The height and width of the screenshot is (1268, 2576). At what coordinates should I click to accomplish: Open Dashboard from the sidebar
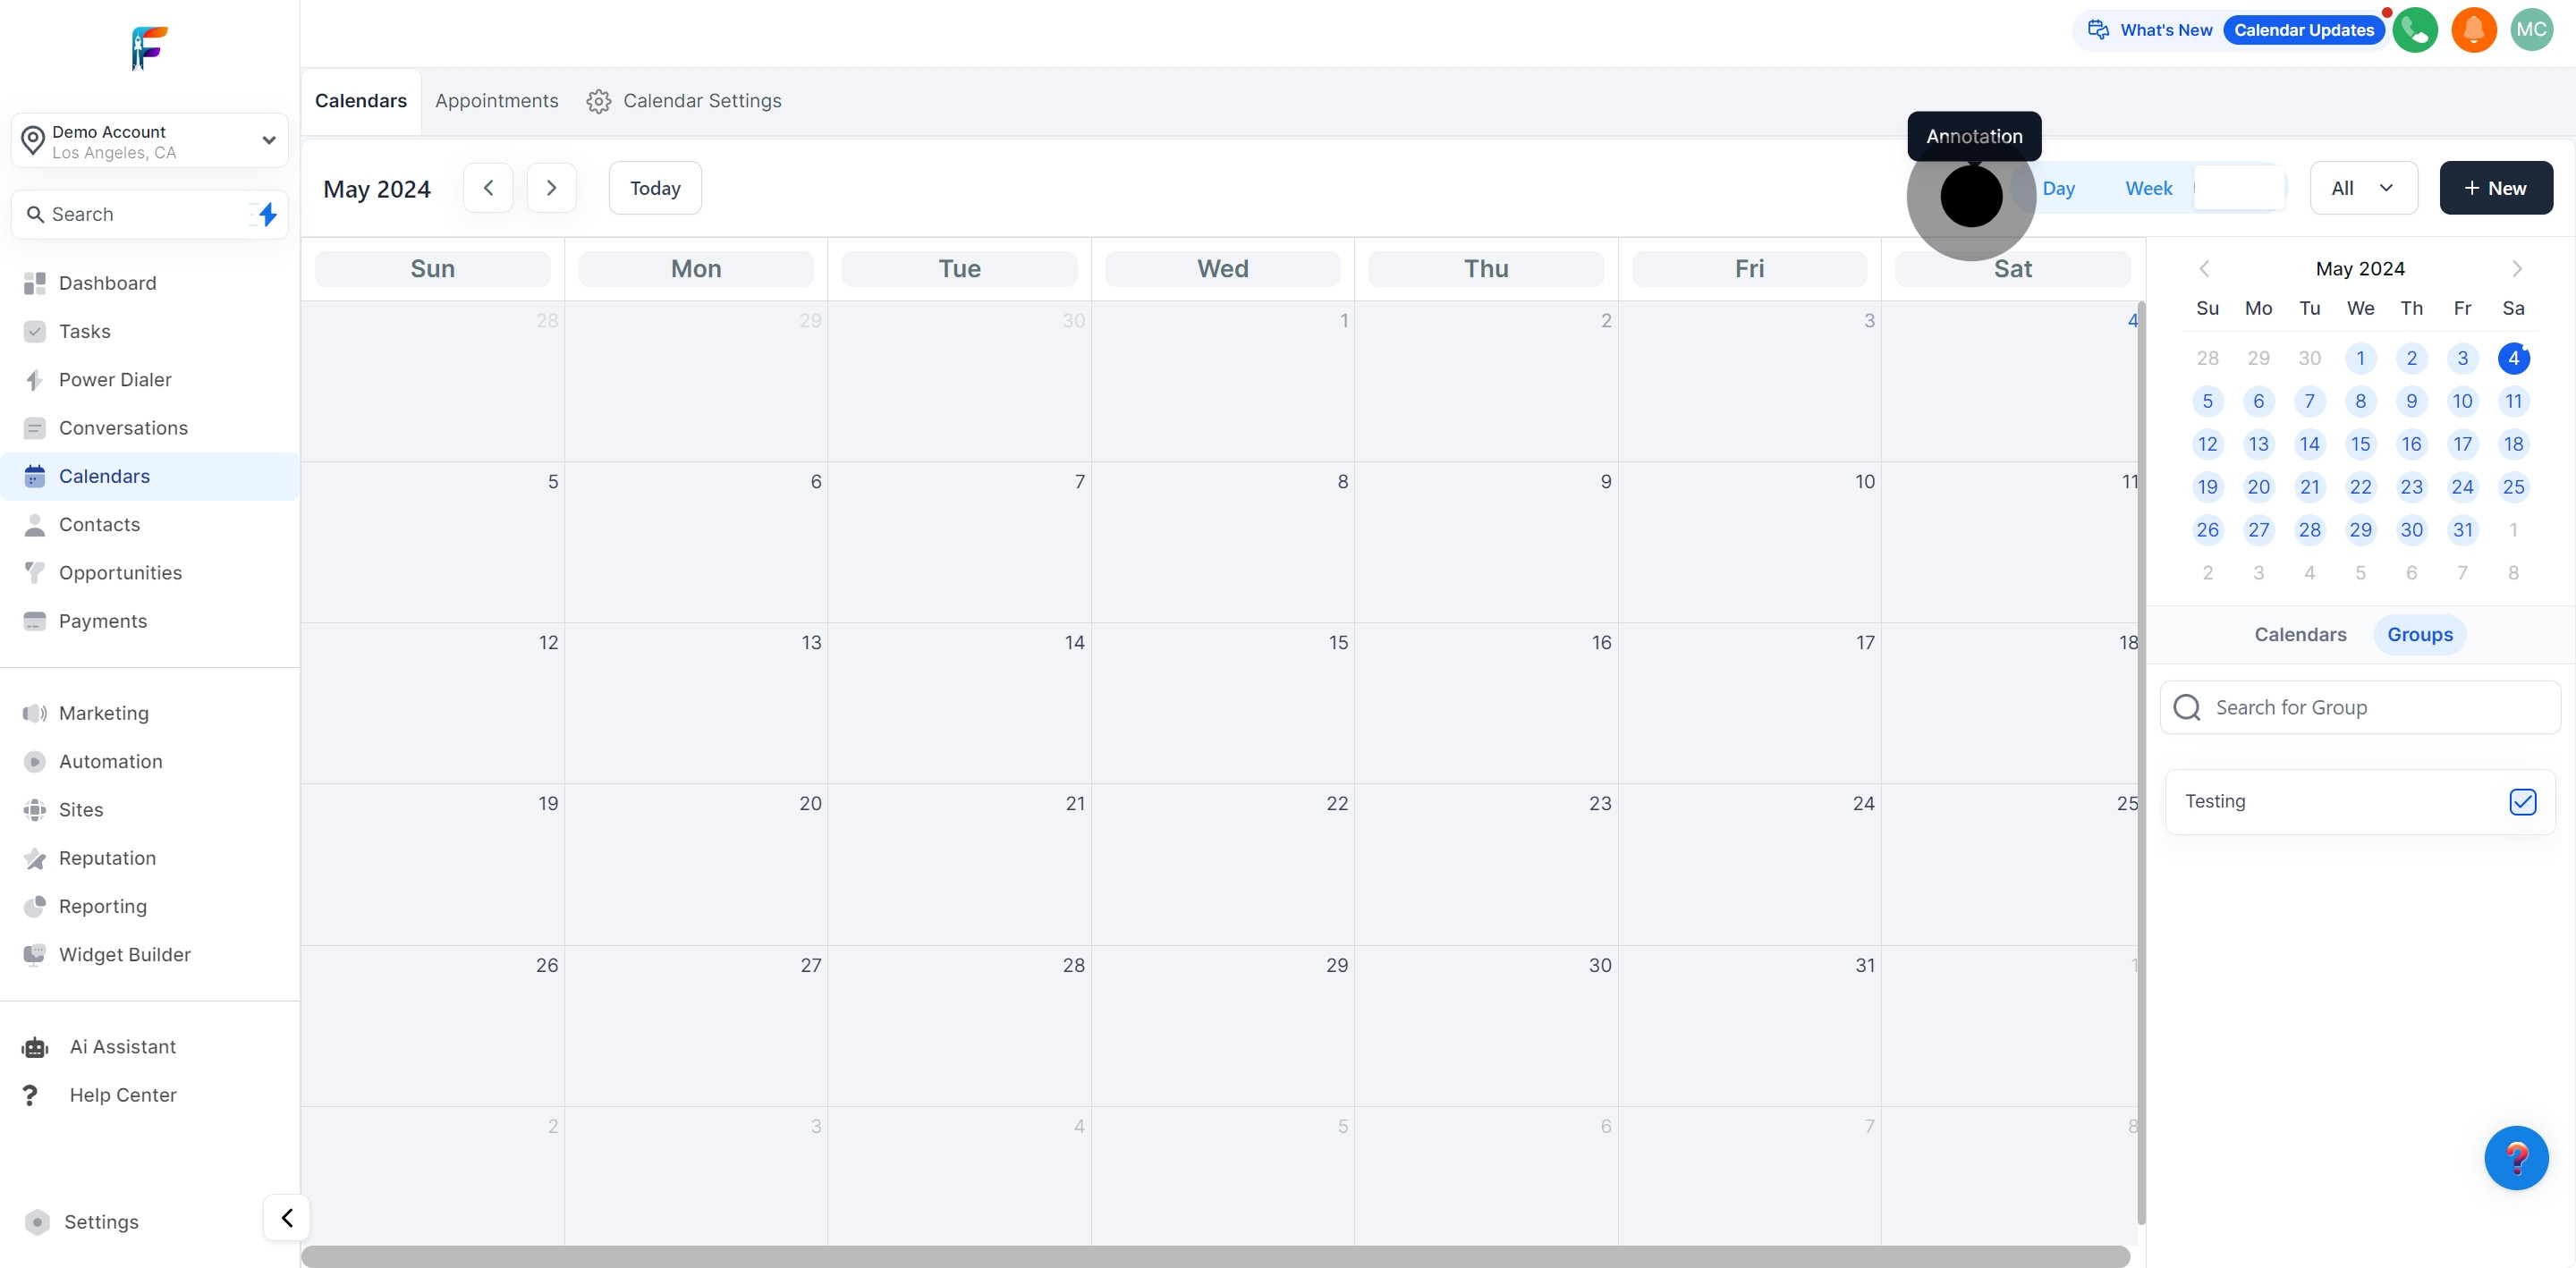[x=107, y=283]
